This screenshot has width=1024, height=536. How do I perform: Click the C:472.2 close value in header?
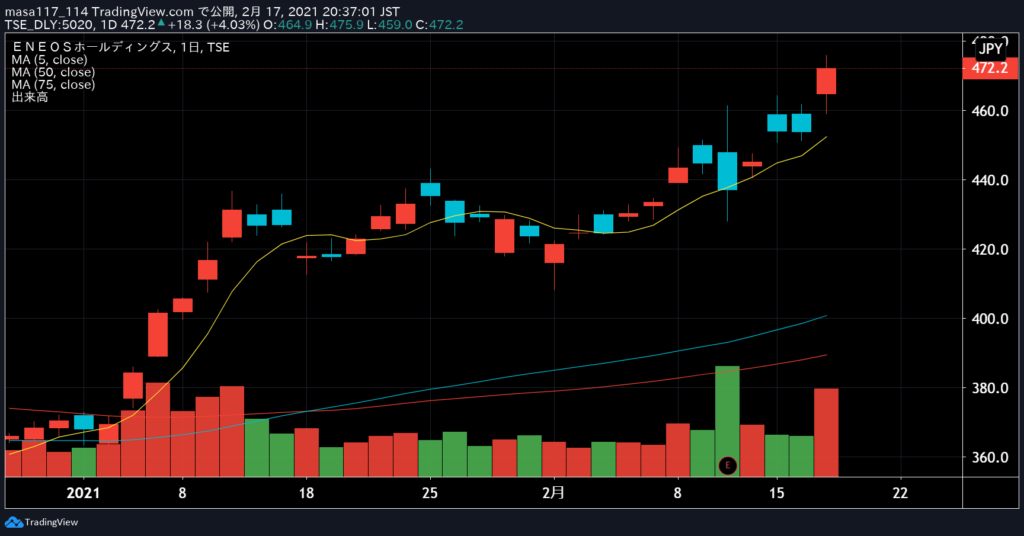click(x=440, y=25)
